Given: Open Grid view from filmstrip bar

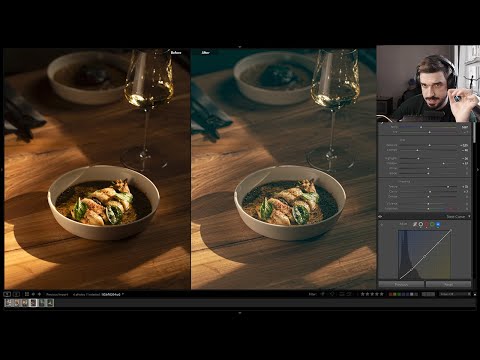Looking at the screenshot, I should point(27,294).
